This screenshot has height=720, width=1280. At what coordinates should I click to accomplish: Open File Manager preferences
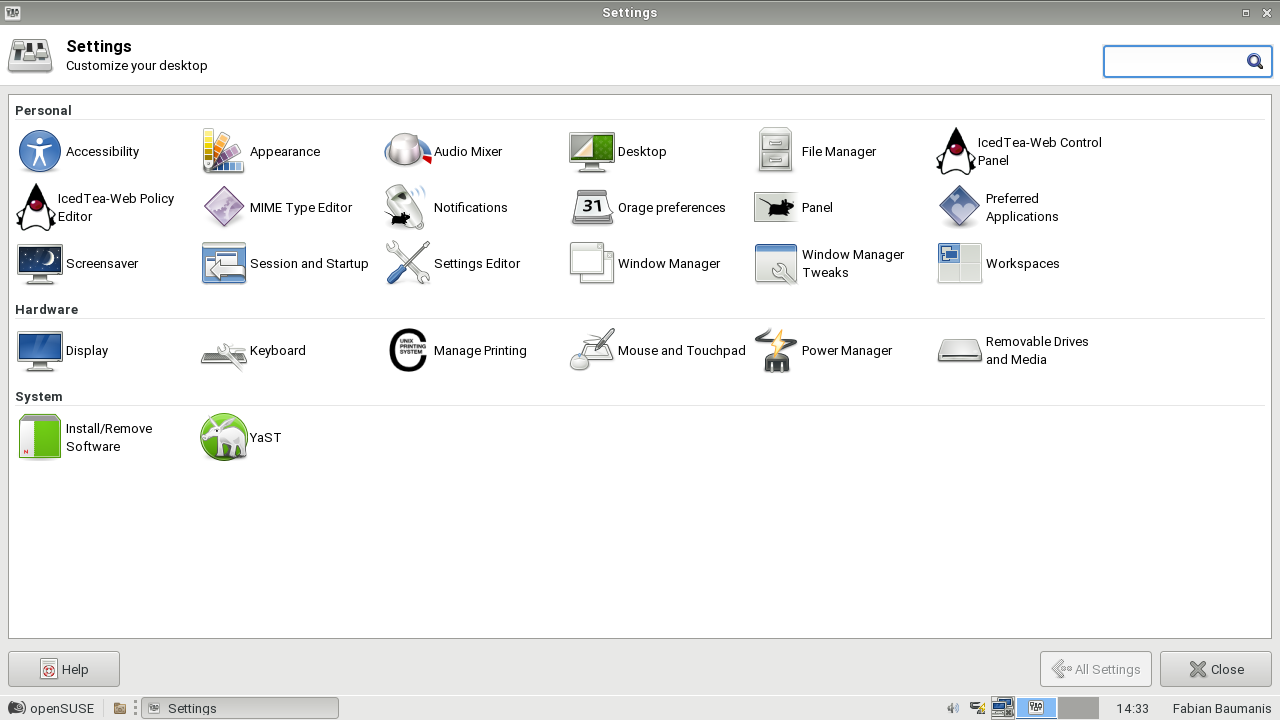tap(776, 152)
